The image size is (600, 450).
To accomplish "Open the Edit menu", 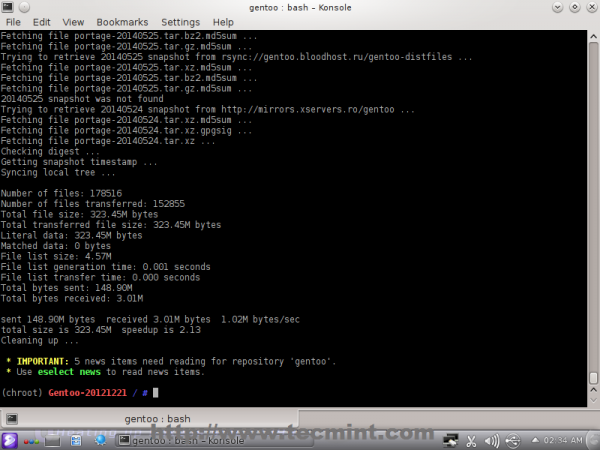I will (41, 22).
